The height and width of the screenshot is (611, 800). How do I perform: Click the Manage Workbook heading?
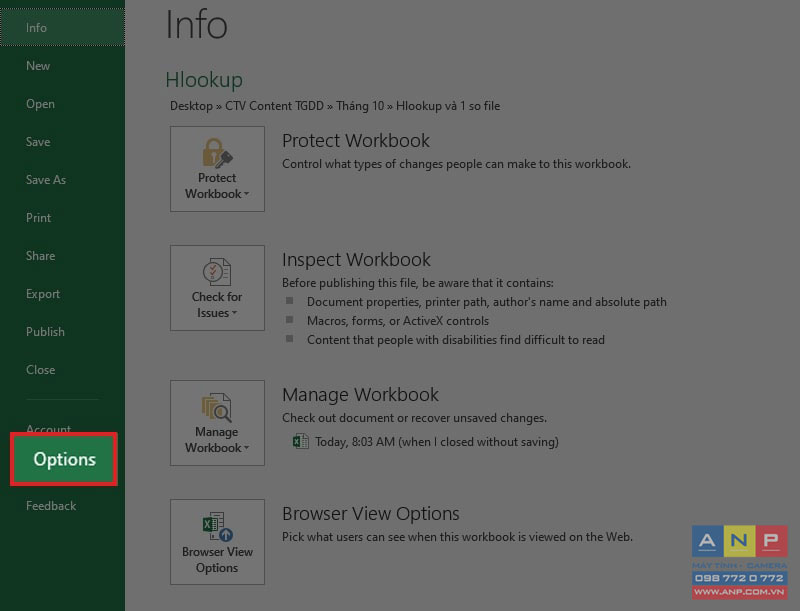pos(360,395)
